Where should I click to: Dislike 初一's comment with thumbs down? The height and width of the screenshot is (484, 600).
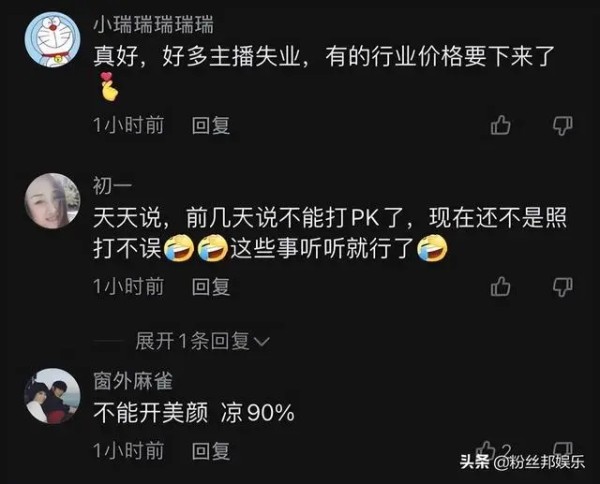pos(563,287)
